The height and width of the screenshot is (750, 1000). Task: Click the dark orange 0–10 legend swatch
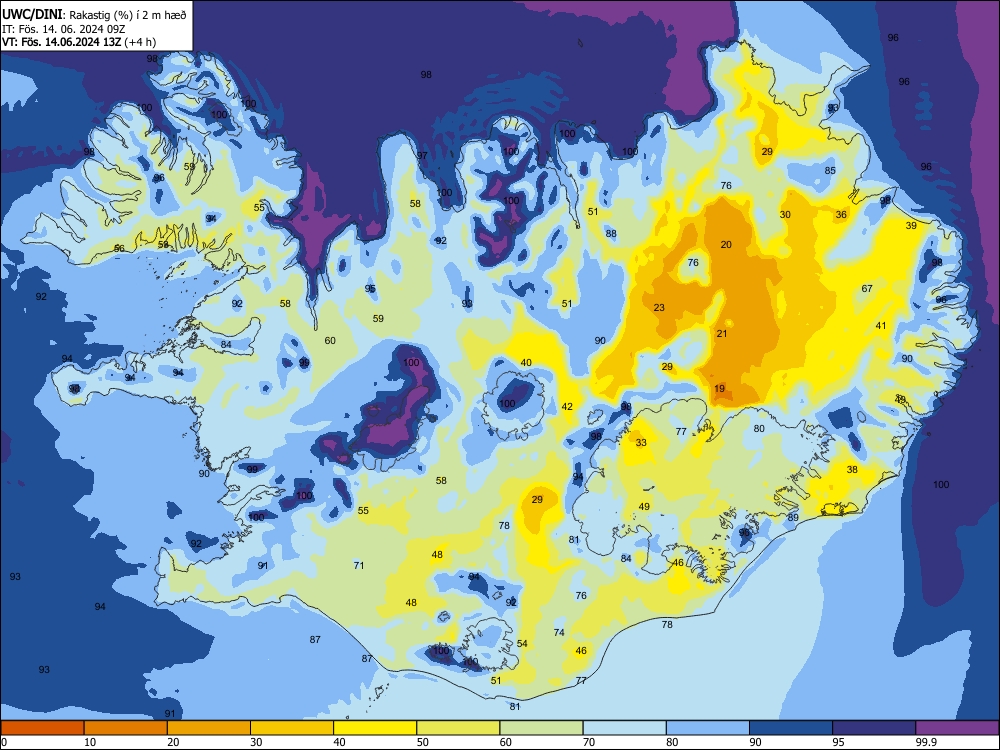click(42, 728)
